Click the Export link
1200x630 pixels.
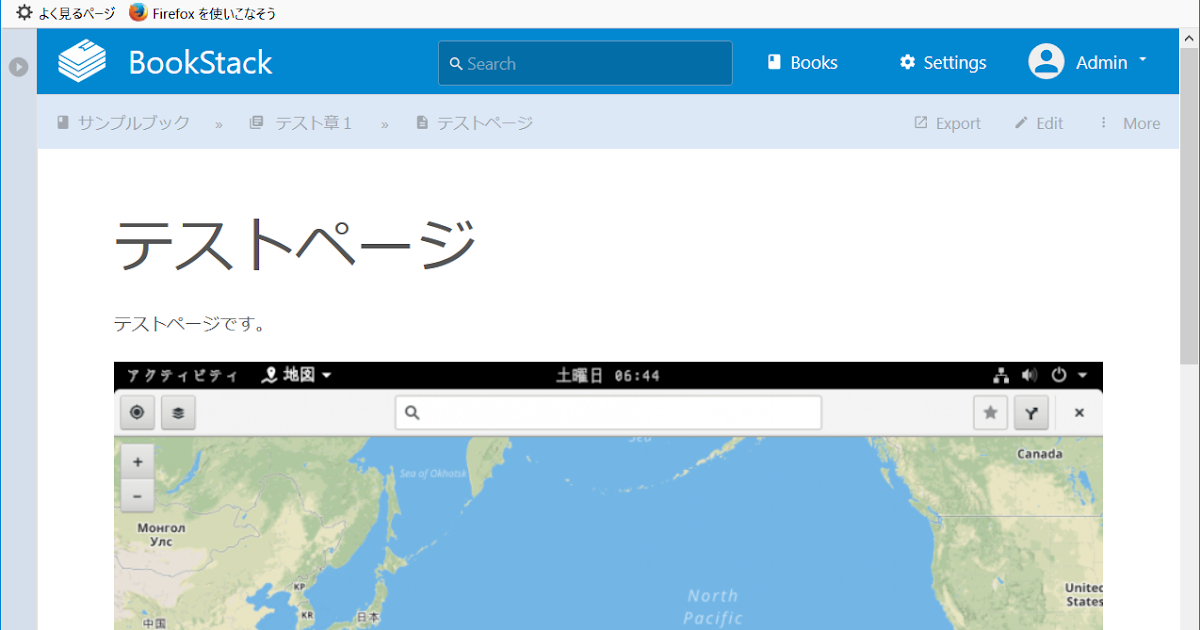click(946, 122)
